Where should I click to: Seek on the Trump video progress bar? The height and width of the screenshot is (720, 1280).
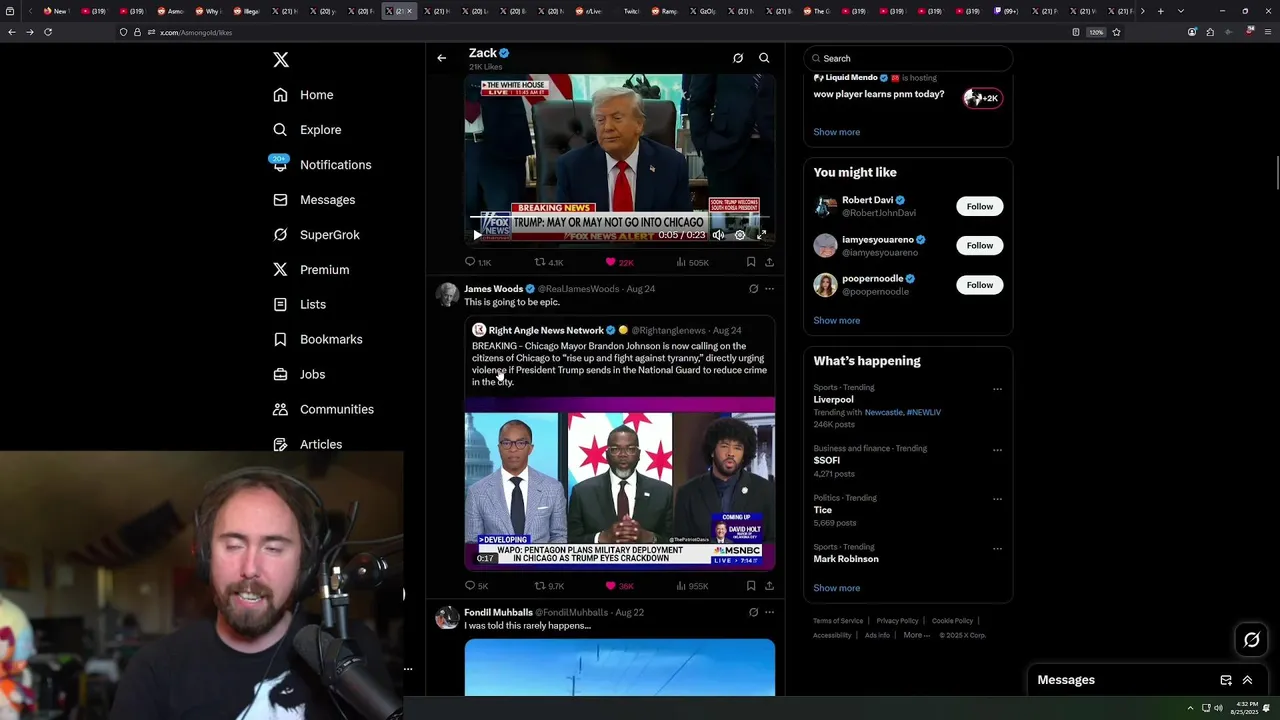[x=619, y=217]
